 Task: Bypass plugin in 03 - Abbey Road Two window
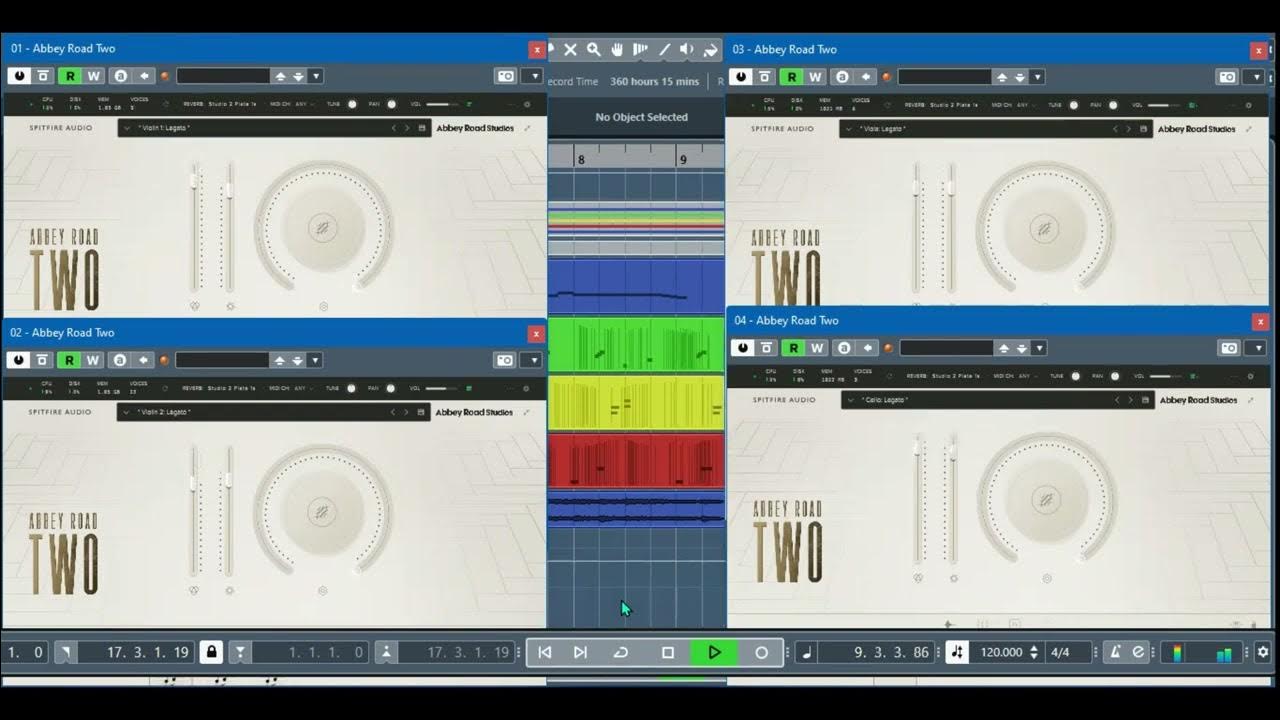click(x=741, y=77)
